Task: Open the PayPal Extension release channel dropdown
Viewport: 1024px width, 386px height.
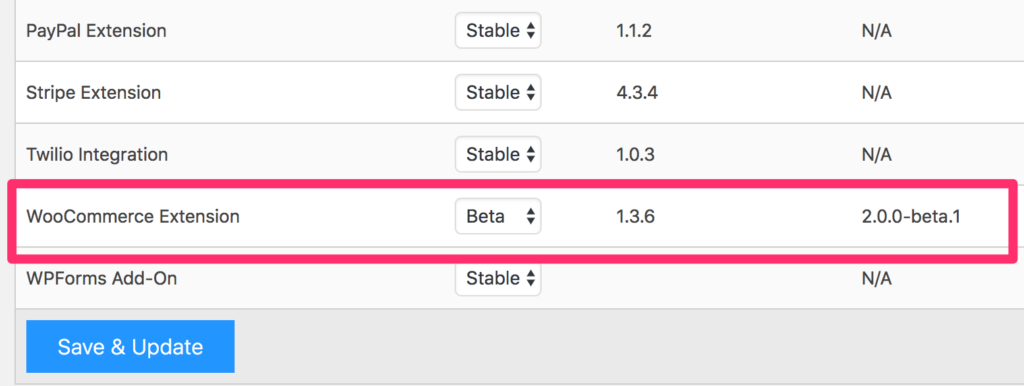Action: (498, 30)
